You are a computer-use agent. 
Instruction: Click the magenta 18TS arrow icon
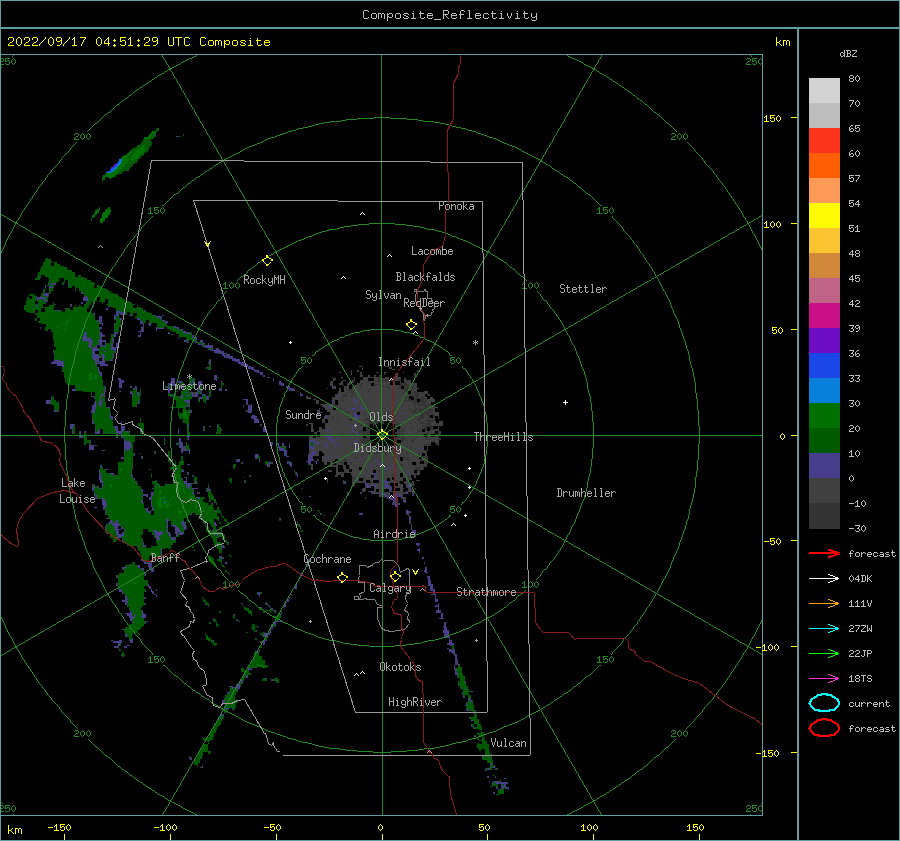(x=824, y=679)
